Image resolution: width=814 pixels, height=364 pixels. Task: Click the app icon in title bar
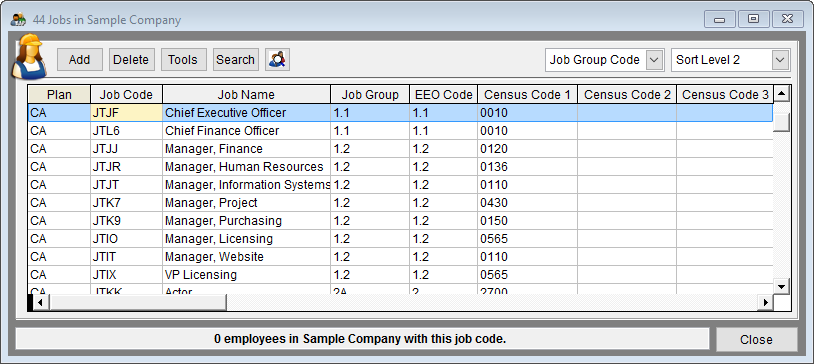coord(18,20)
